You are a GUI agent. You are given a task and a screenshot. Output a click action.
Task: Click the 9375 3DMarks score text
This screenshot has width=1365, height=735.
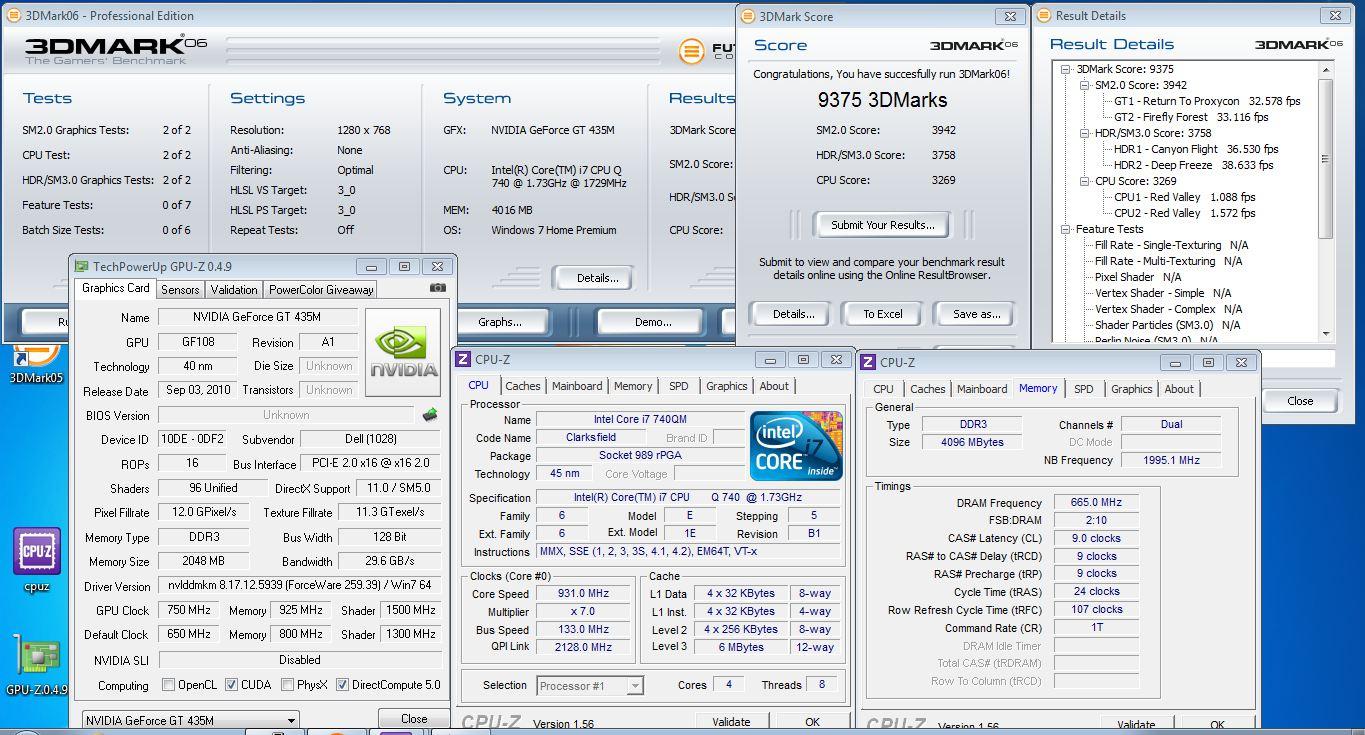point(882,100)
